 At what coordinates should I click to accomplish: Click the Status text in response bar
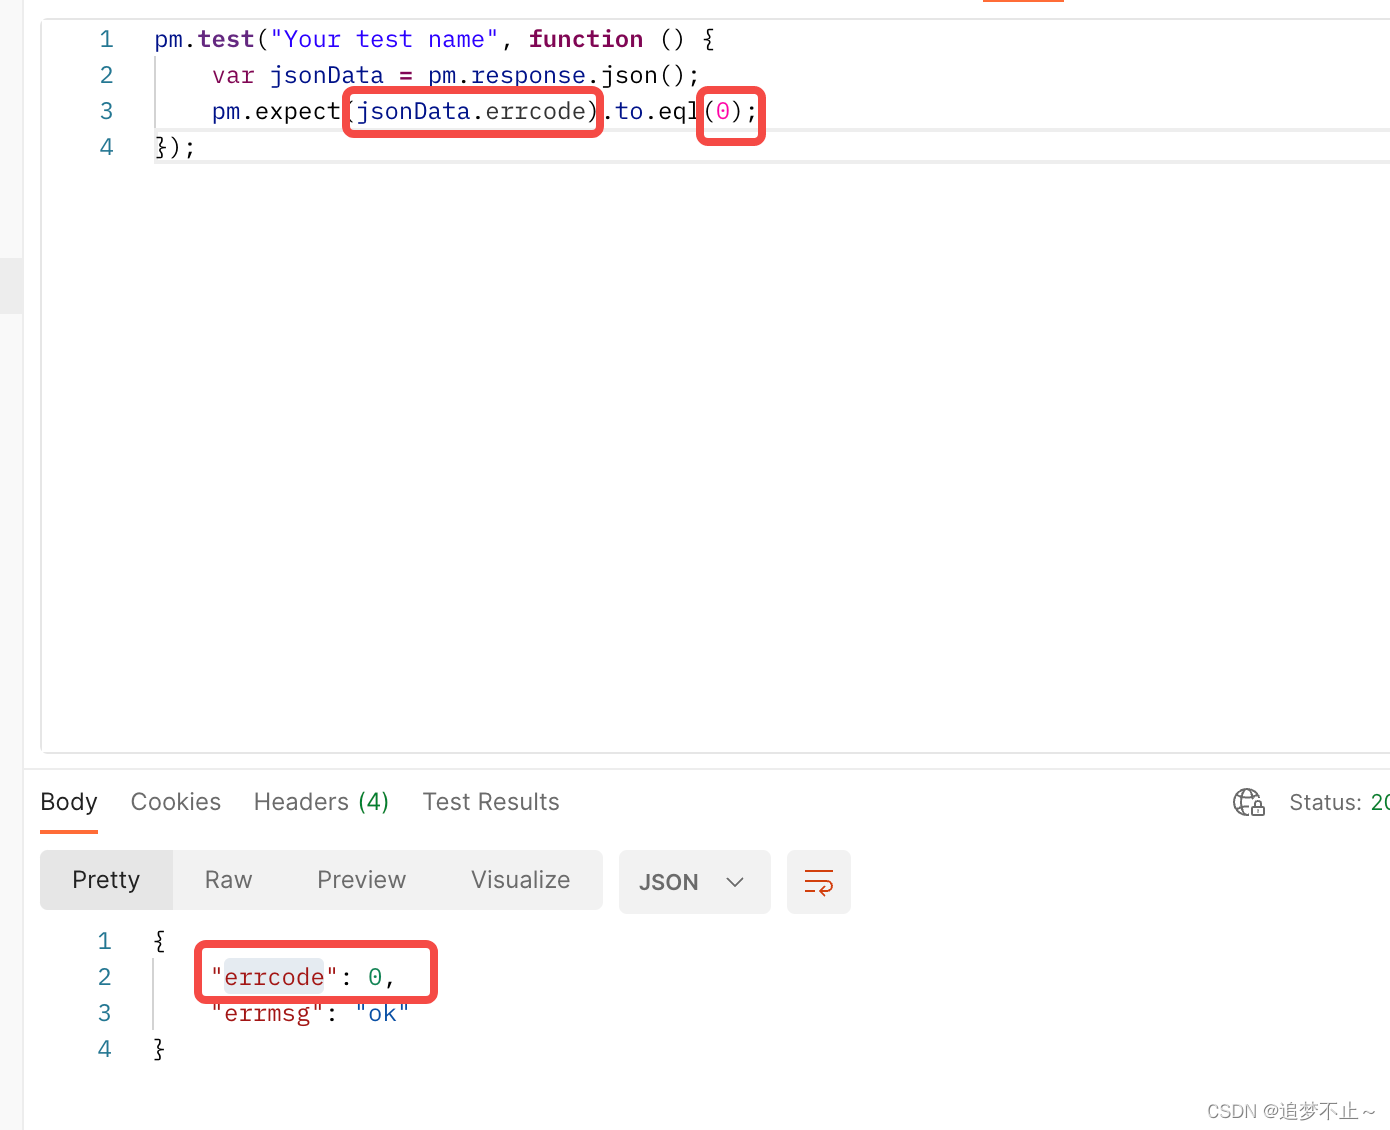[x=1339, y=802]
